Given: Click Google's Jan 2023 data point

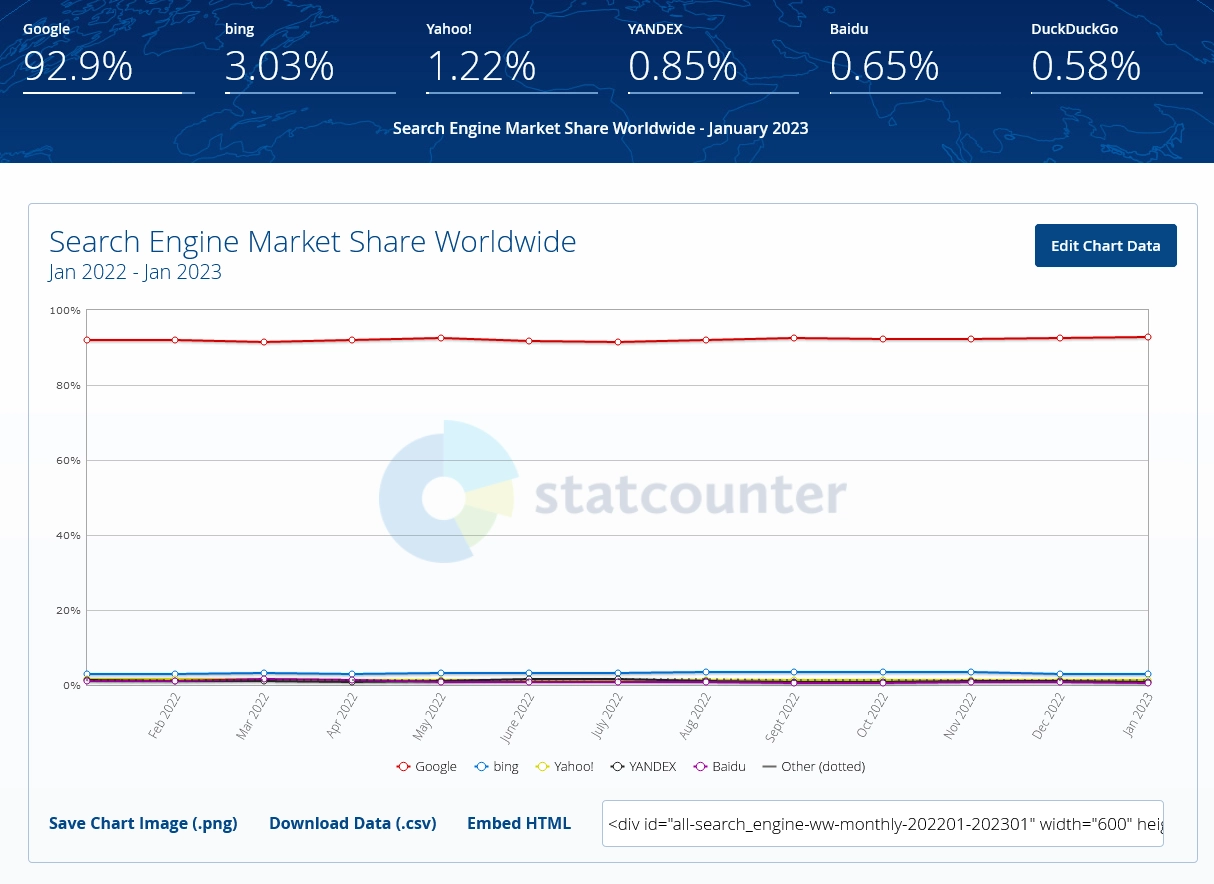Looking at the screenshot, I should (1147, 337).
